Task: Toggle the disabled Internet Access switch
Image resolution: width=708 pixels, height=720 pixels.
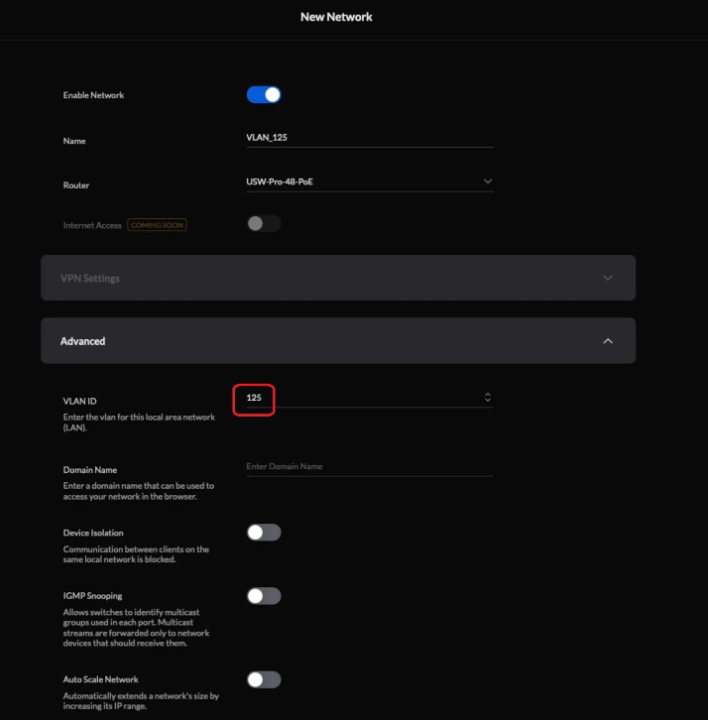Action: click(x=264, y=223)
